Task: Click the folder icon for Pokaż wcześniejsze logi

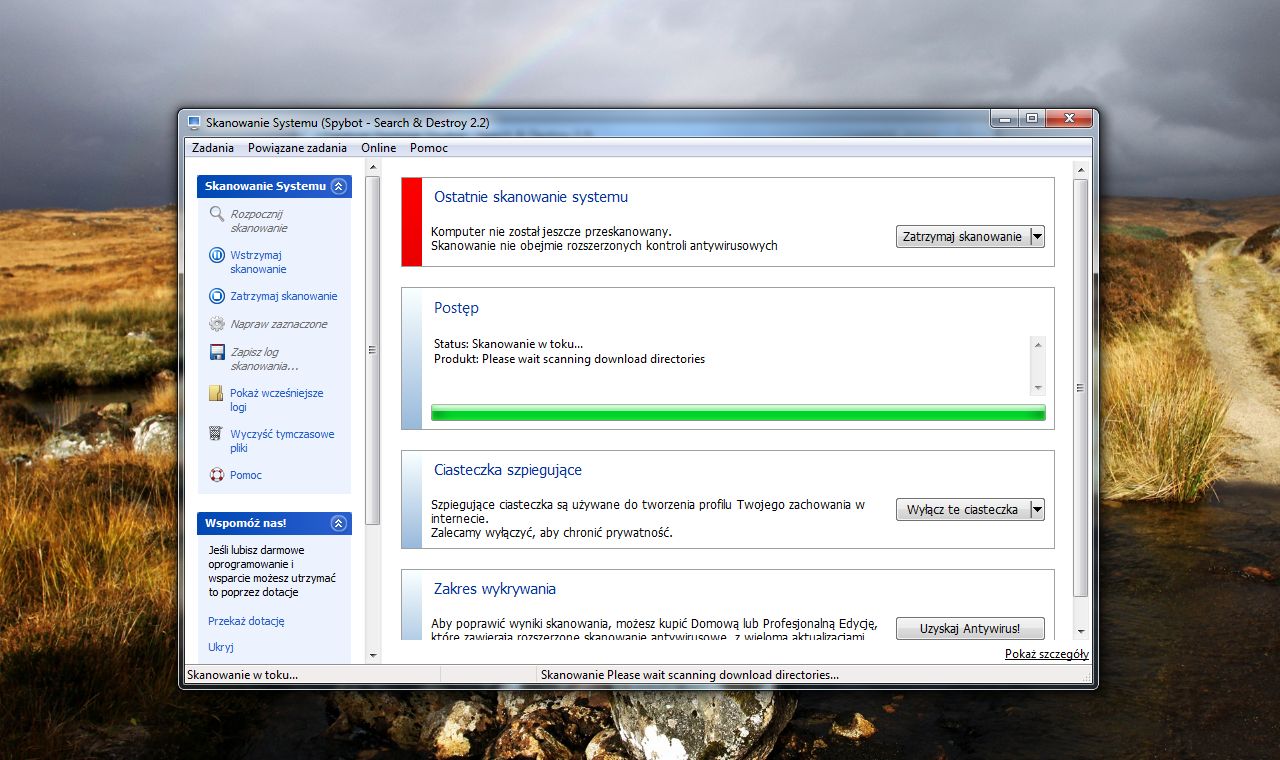Action: (217, 393)
